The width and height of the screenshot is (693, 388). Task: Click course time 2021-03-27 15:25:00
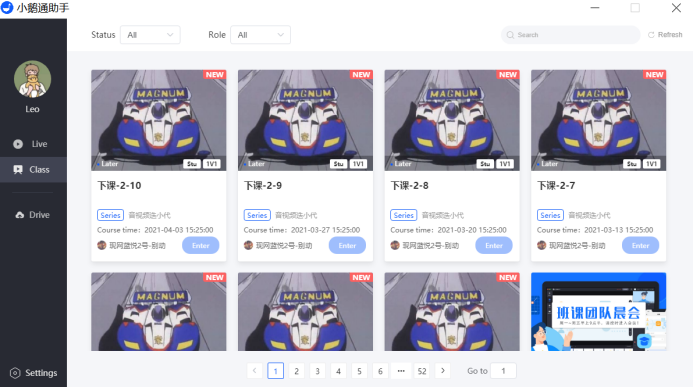[326, 230]
